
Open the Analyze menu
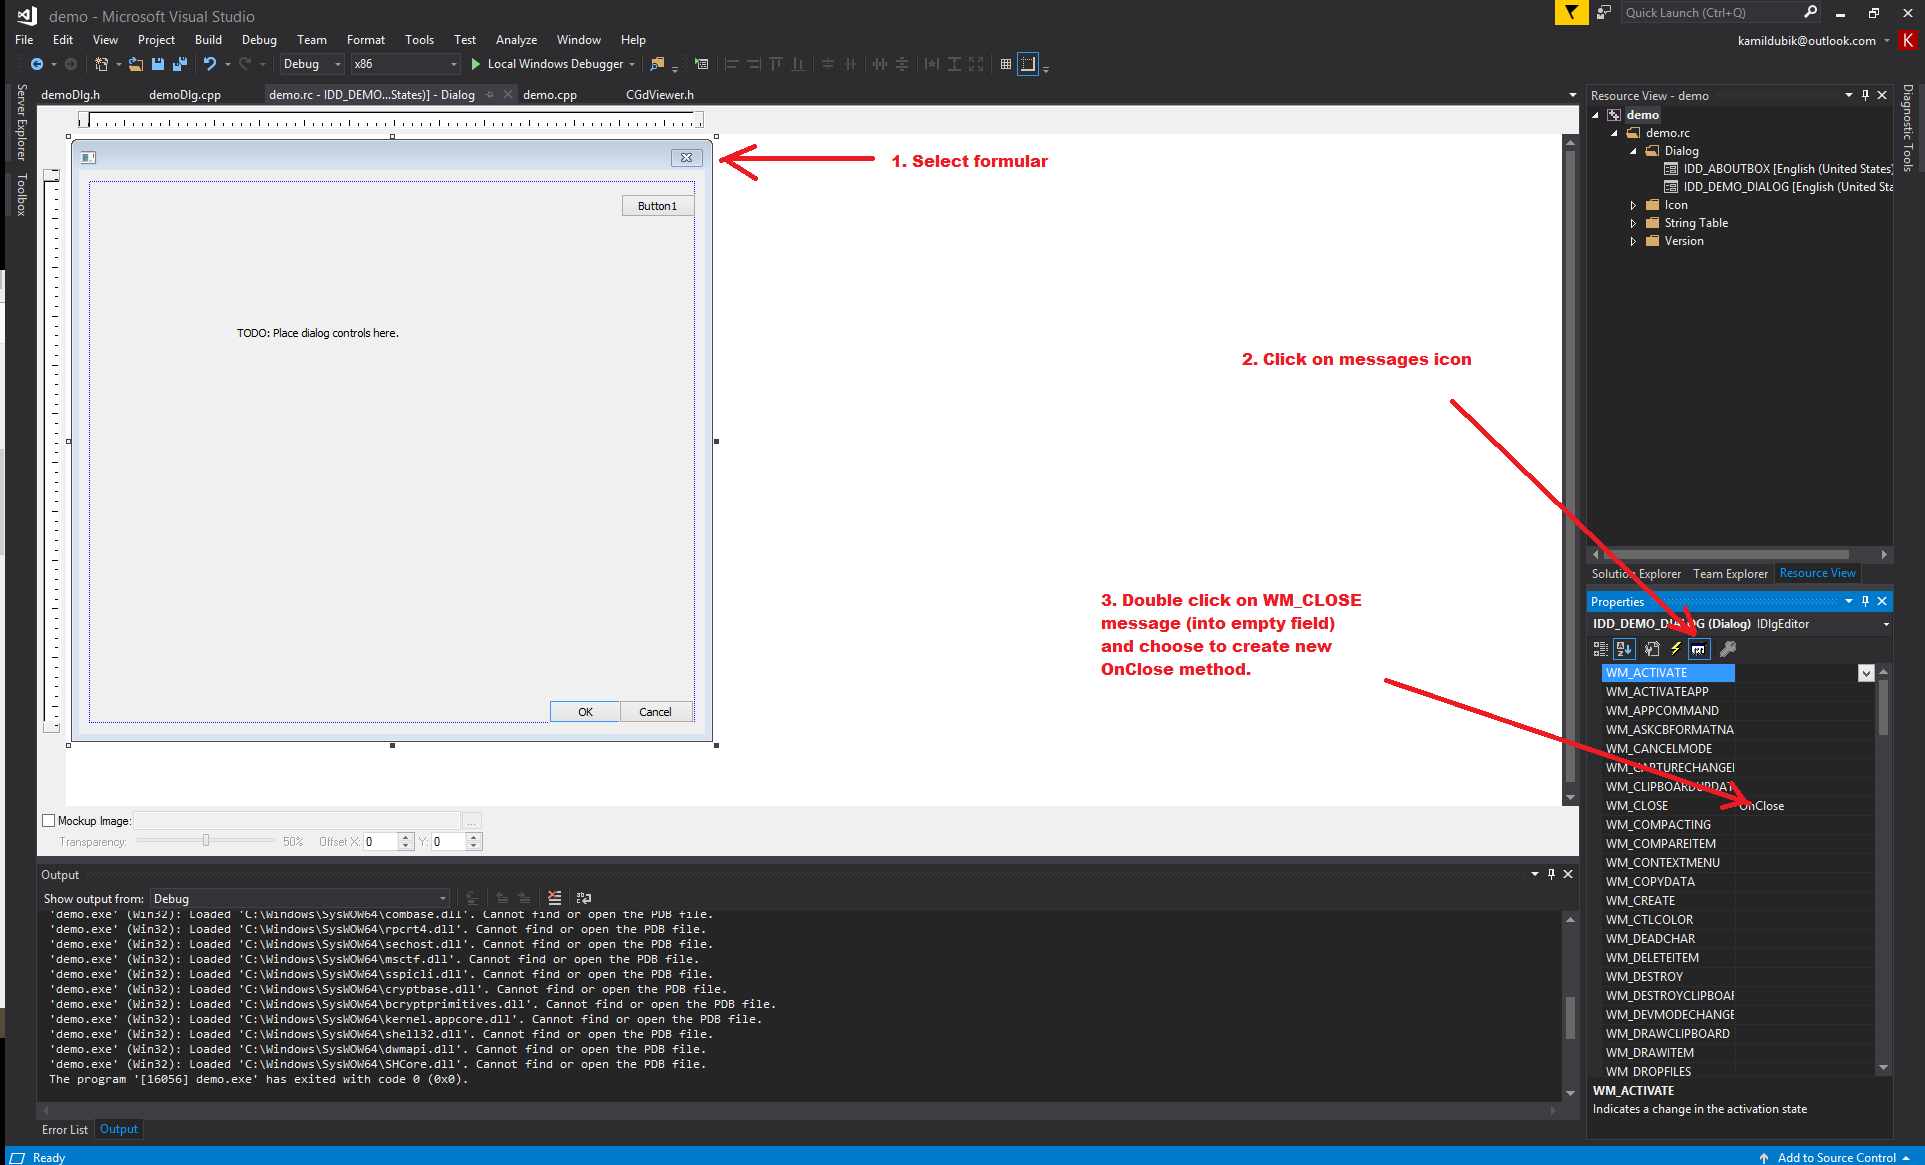(516, 40)
